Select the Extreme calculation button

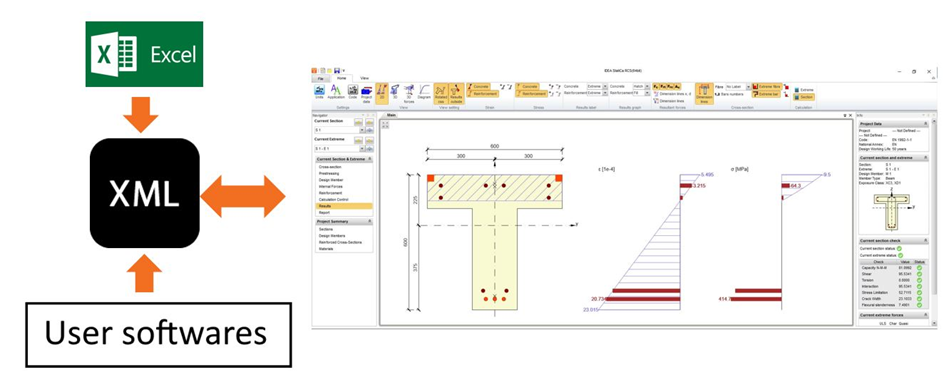[804, 90]
